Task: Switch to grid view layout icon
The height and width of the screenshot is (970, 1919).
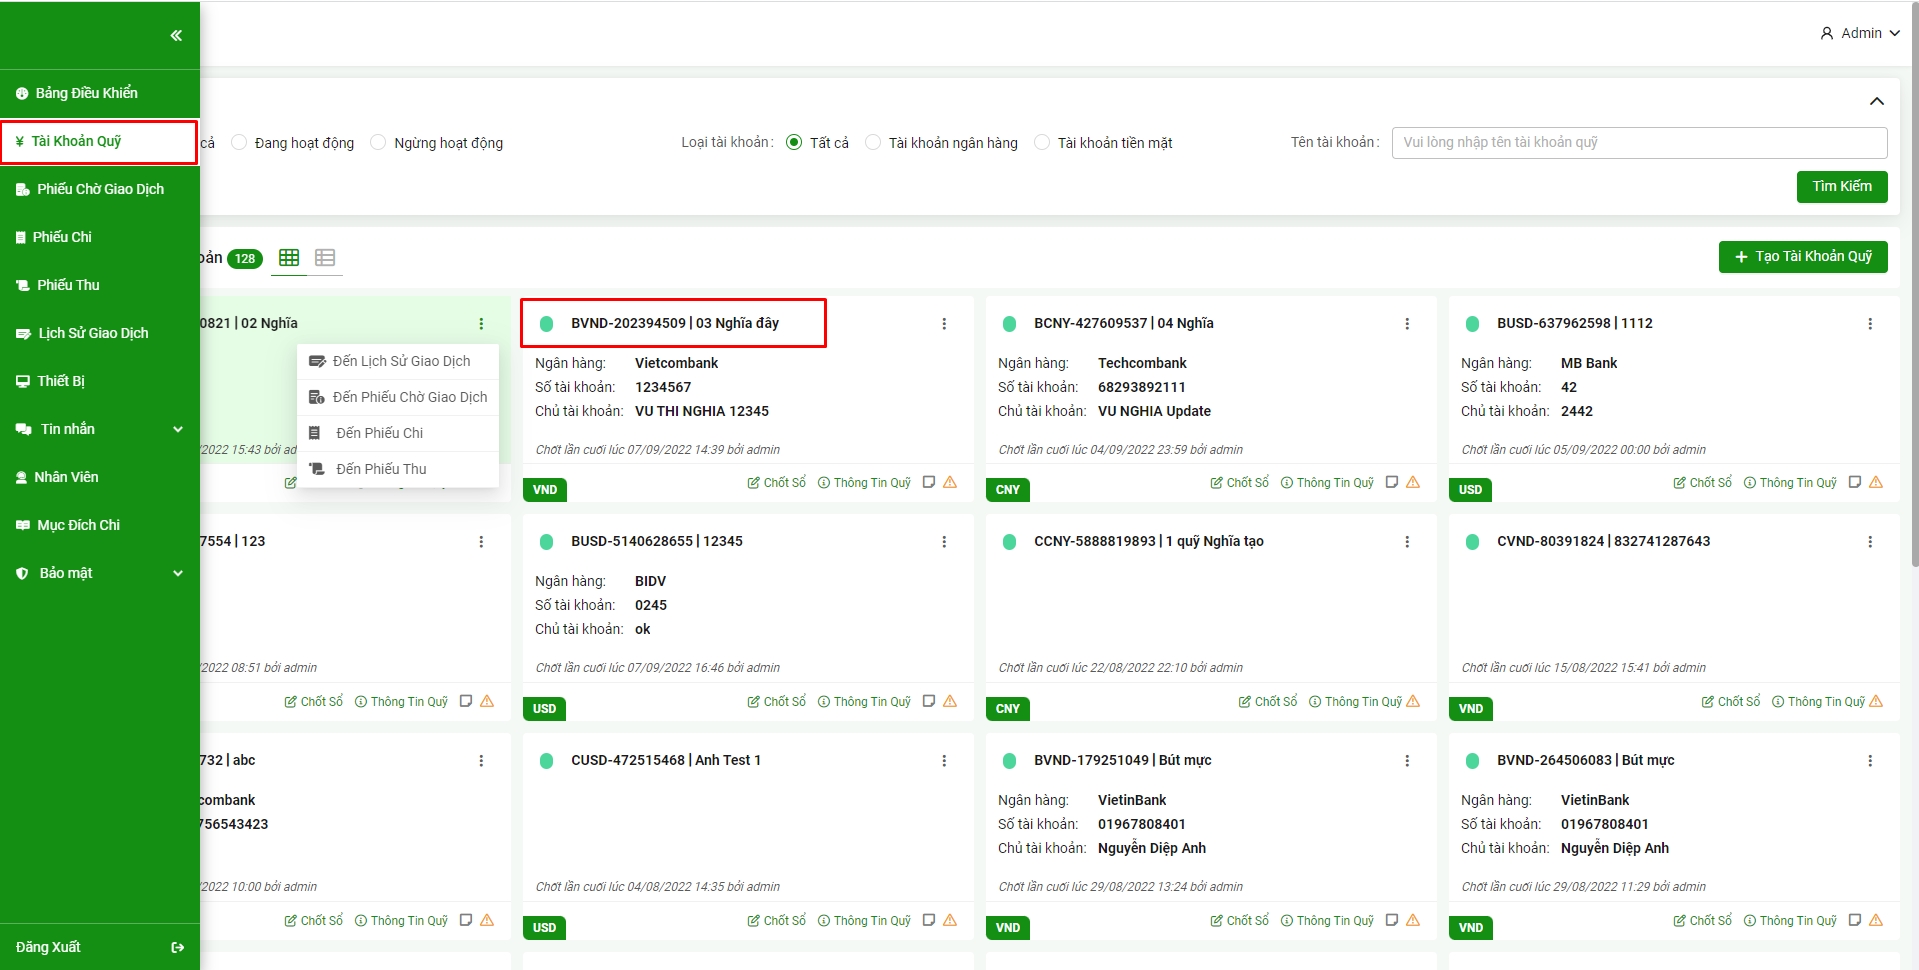Action: [x=289, y=258]
